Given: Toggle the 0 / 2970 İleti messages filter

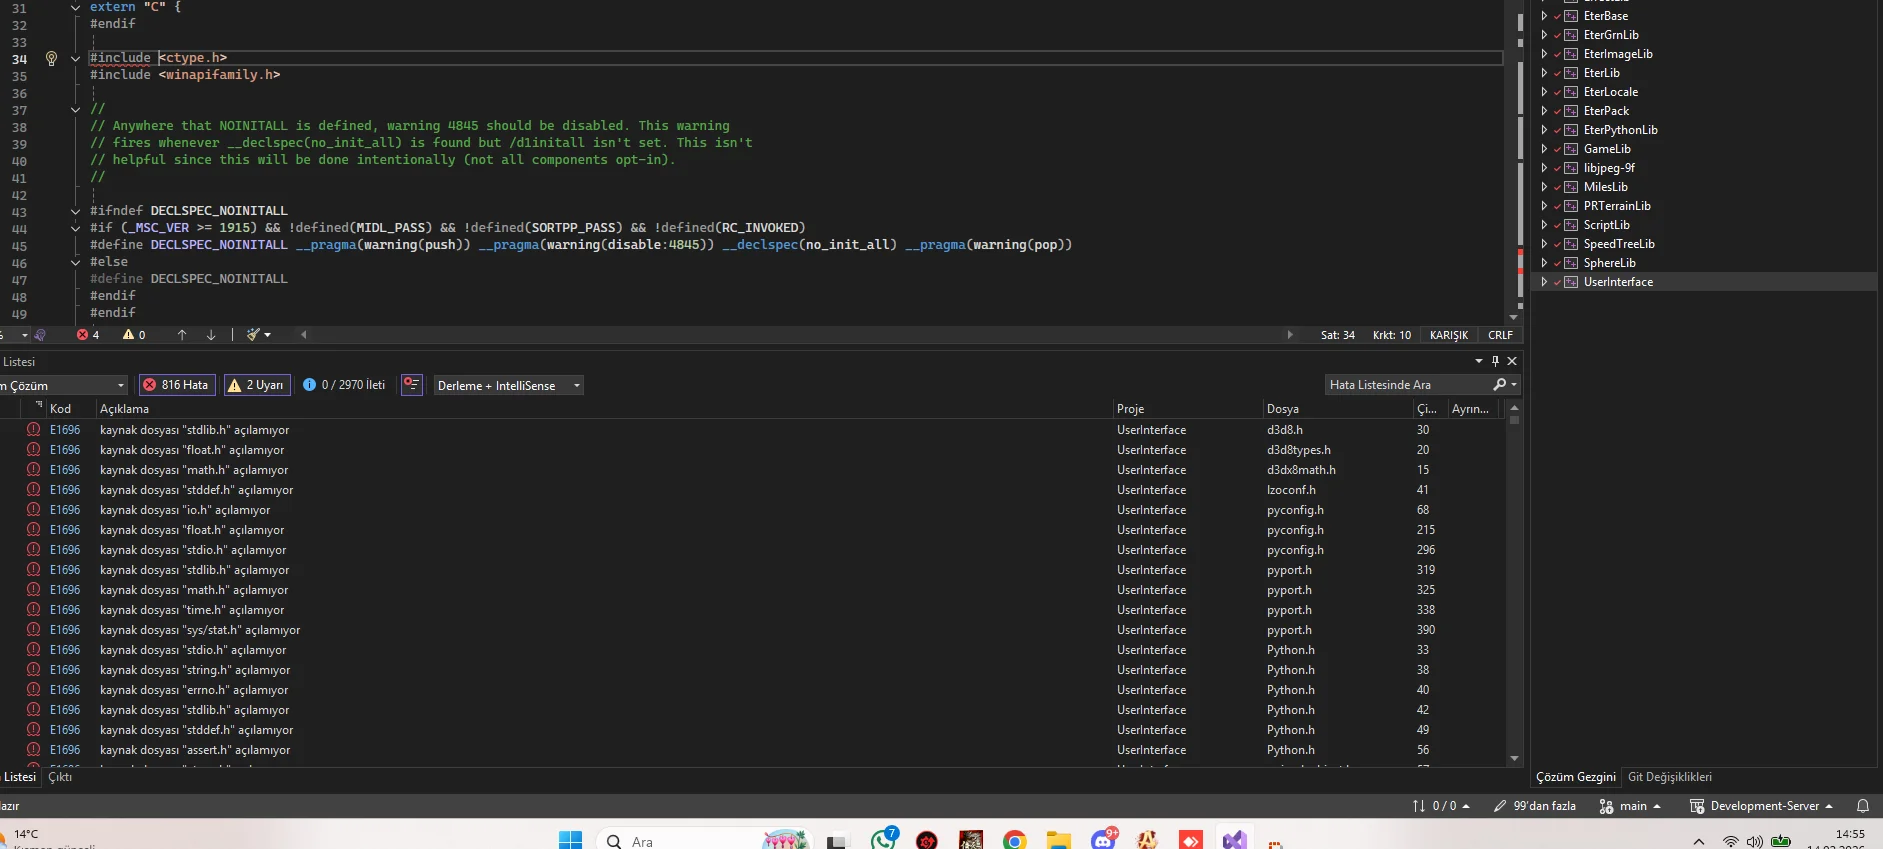Looking at the screenshot, I should coord(344,385).
